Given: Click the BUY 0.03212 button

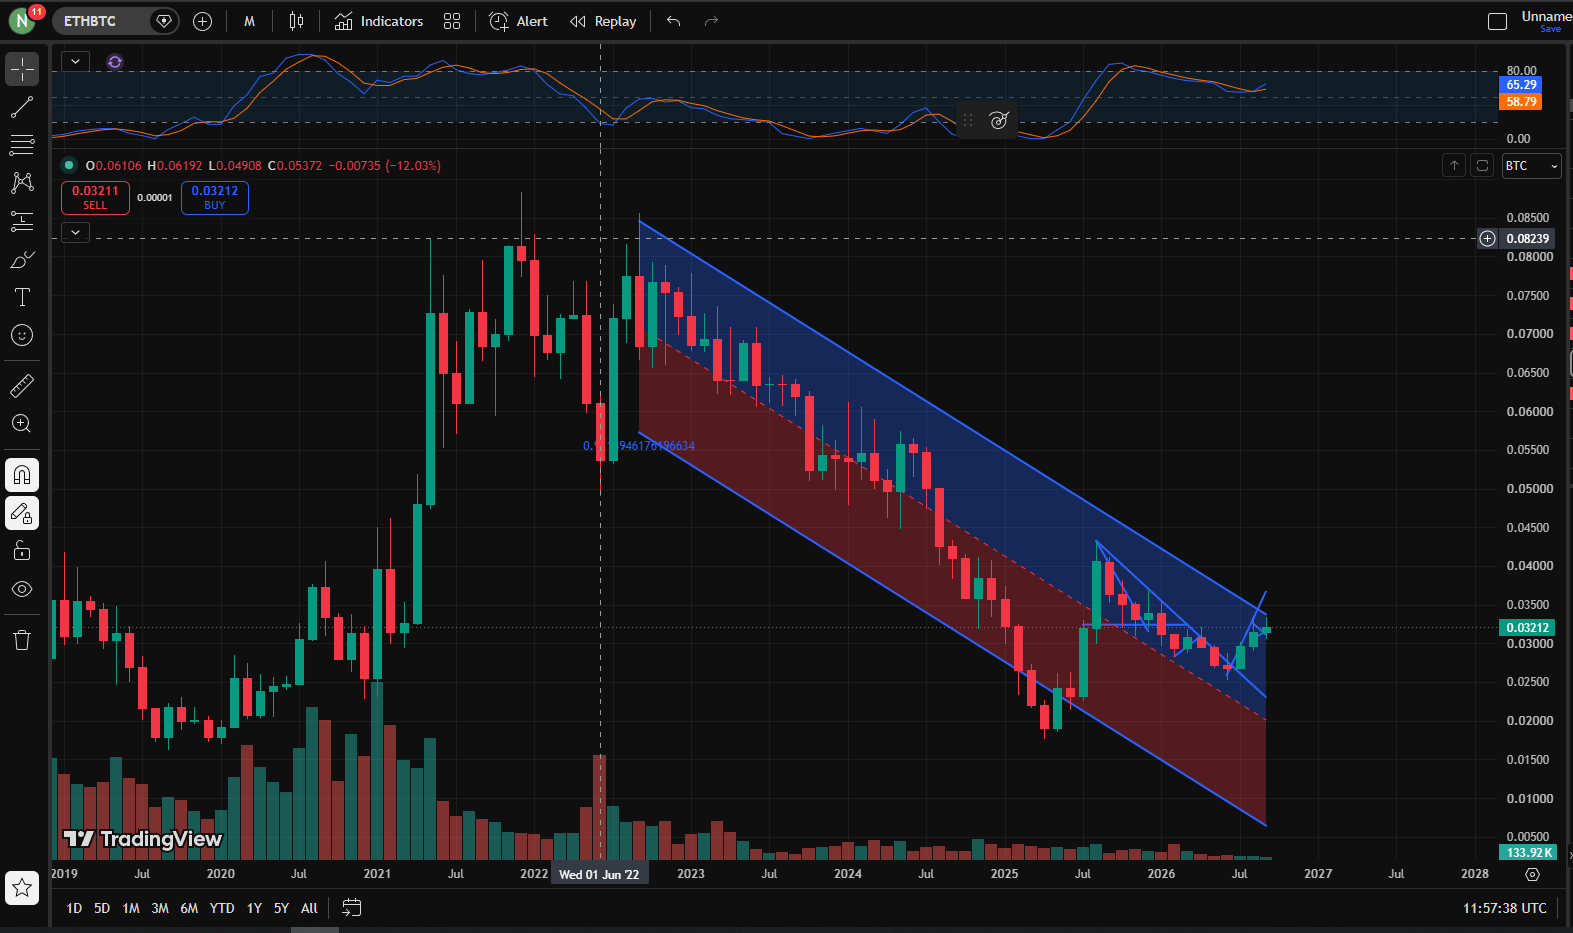Looking at the screenshot, I should (x=215, y=198).
